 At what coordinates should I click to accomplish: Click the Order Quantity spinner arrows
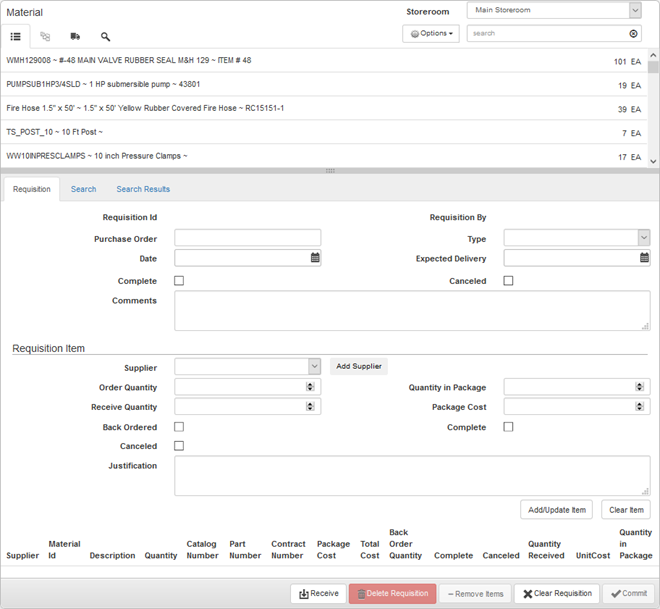pos(310,387)
